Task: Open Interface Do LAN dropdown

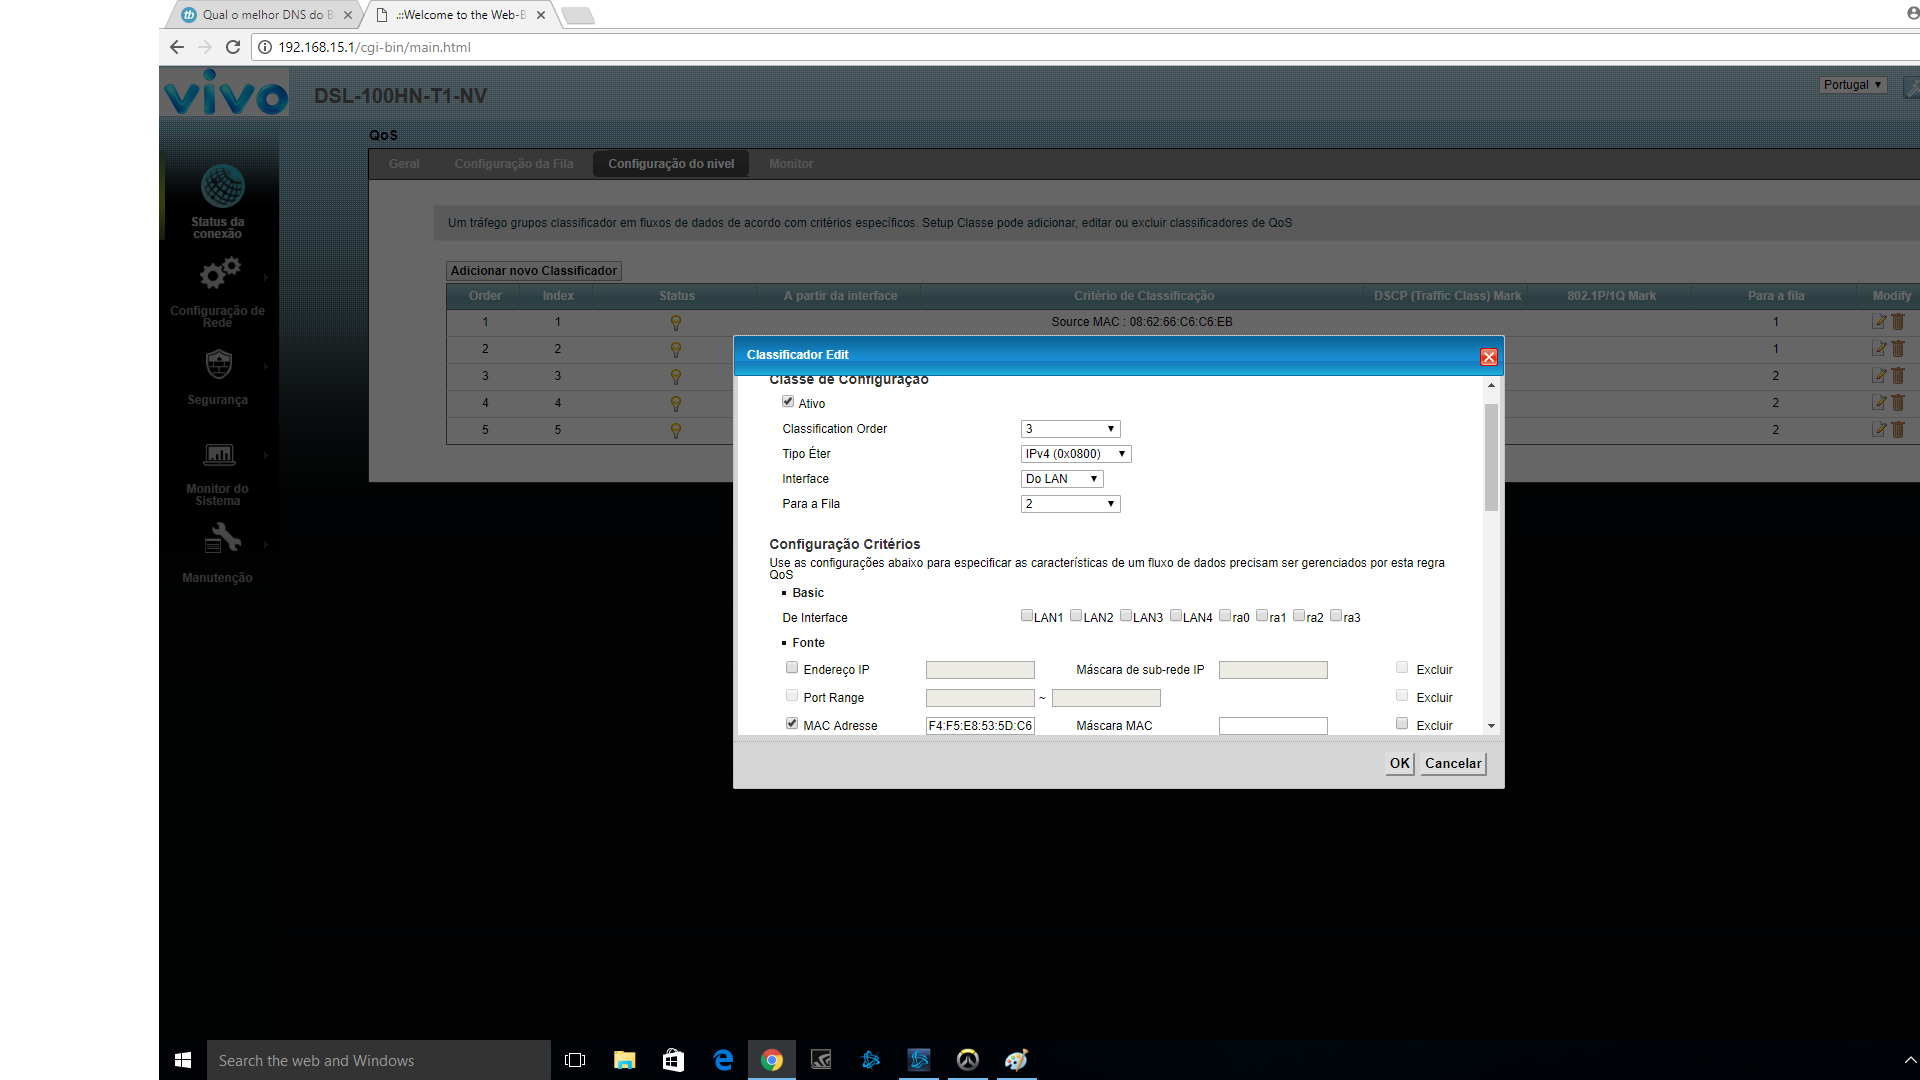Action: (x=1062, y=479)
